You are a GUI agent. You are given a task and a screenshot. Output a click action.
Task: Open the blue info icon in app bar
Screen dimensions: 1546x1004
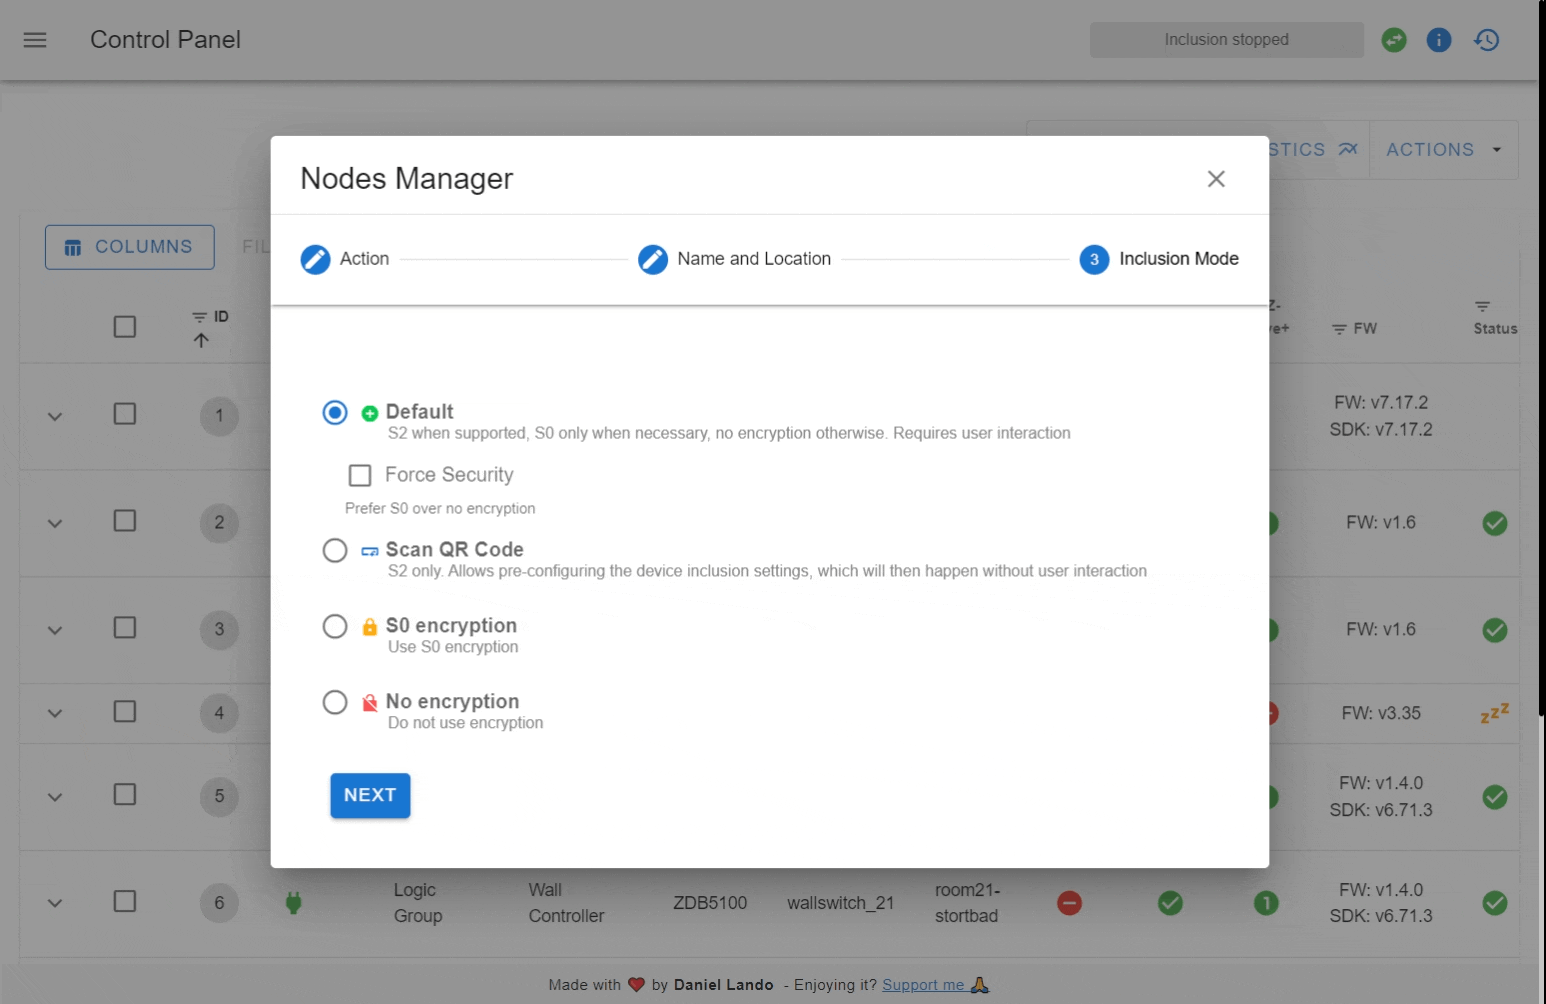point(1439,40)
